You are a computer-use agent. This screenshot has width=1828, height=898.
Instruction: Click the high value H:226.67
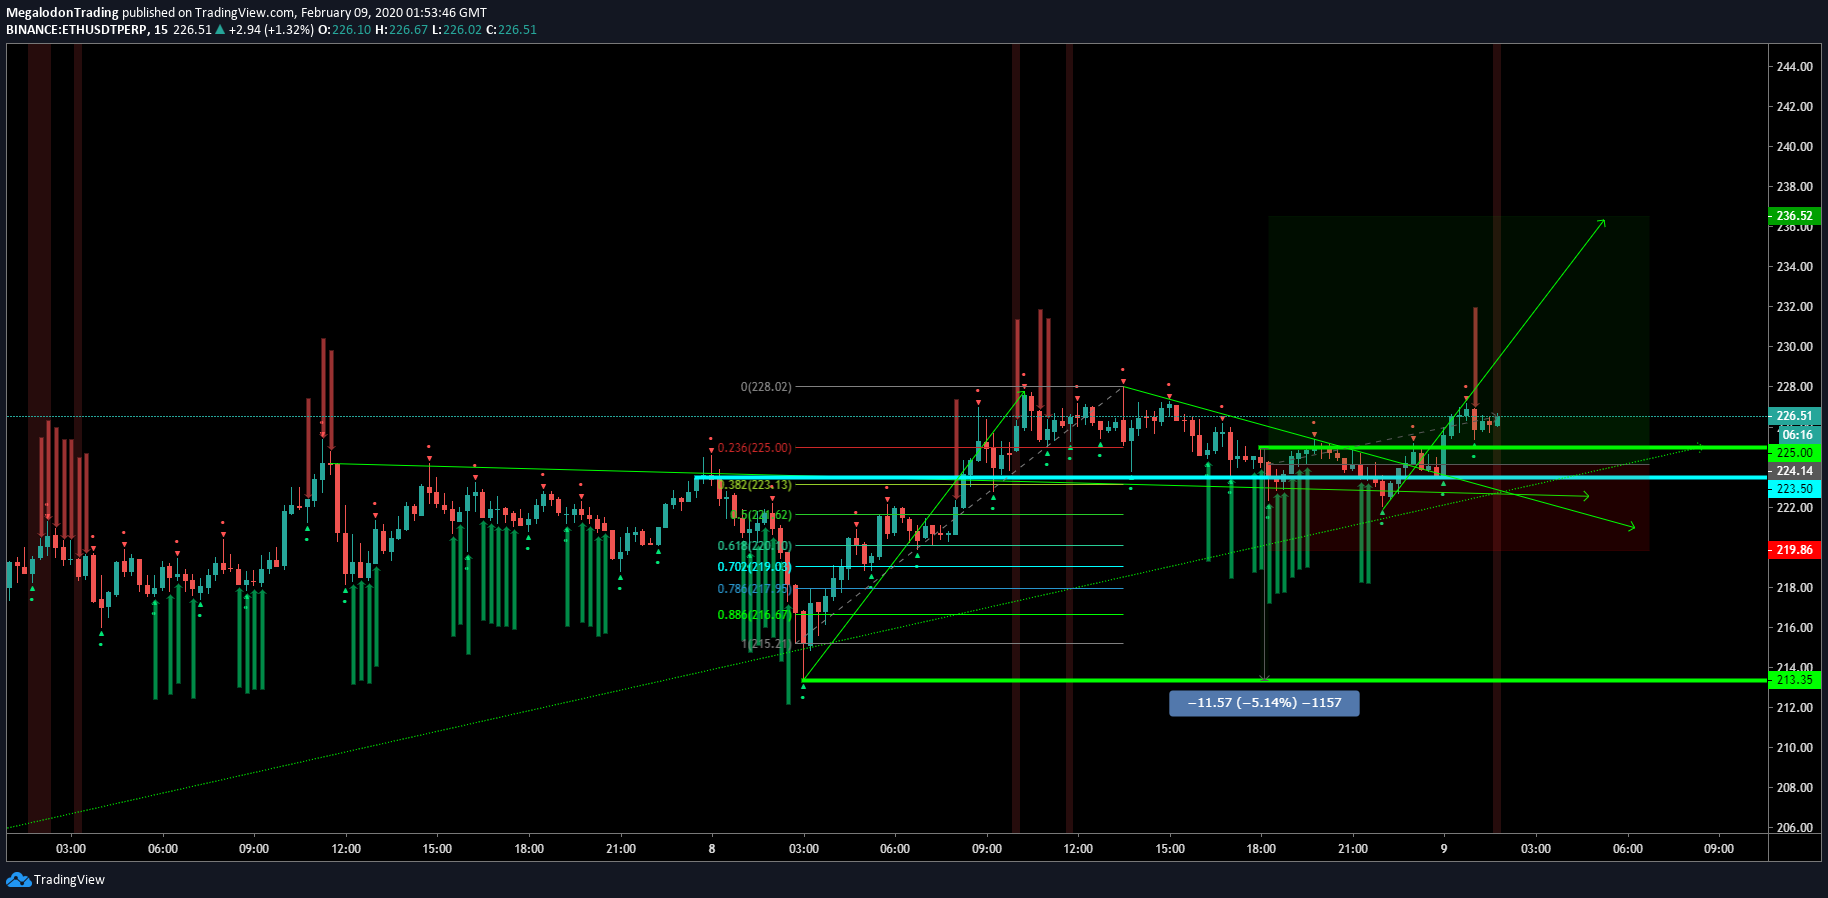pyautogui.click(x=401, y=30)
